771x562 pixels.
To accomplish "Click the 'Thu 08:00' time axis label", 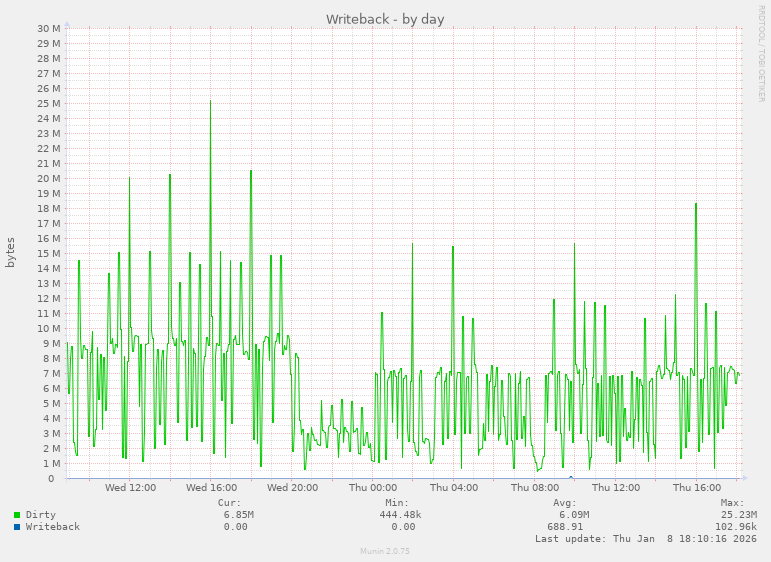I will pyautogui.click(x=535, y=488).
